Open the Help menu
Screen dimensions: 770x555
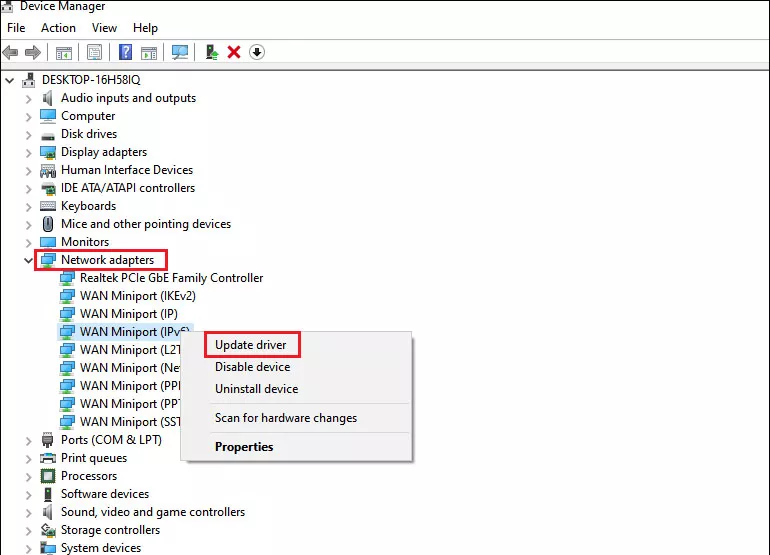pos(145,28)
